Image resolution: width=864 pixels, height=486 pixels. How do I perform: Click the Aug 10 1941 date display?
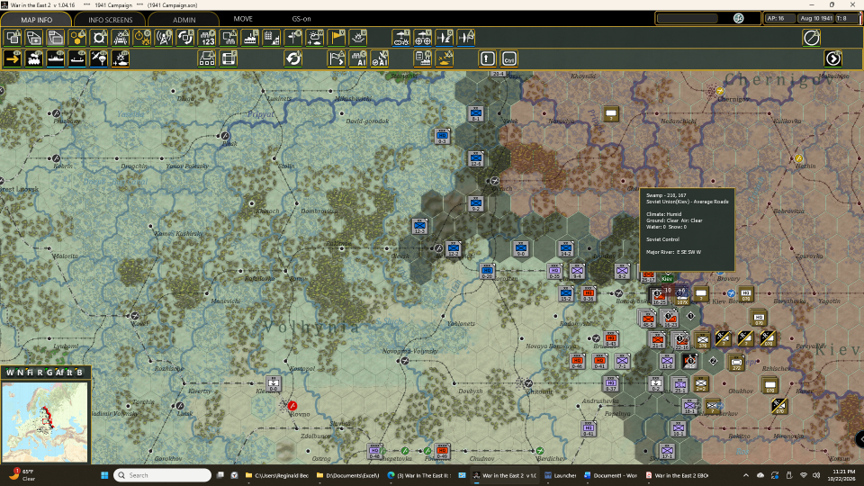pyautogui.click(x=816, y=18)
